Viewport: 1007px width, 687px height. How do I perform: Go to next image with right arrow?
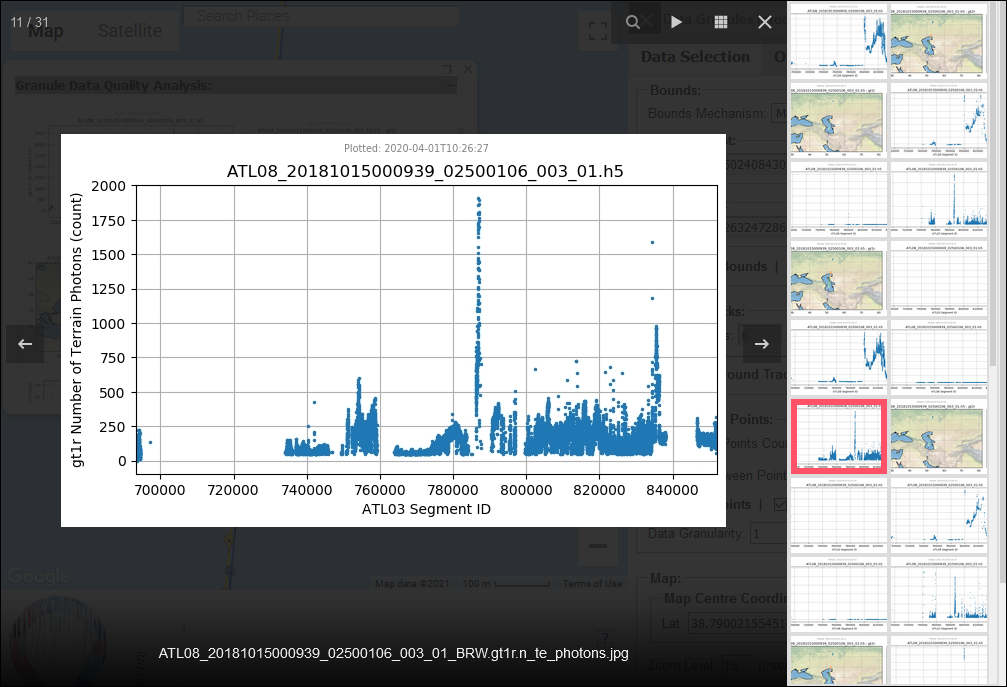(x=762, y=344)
